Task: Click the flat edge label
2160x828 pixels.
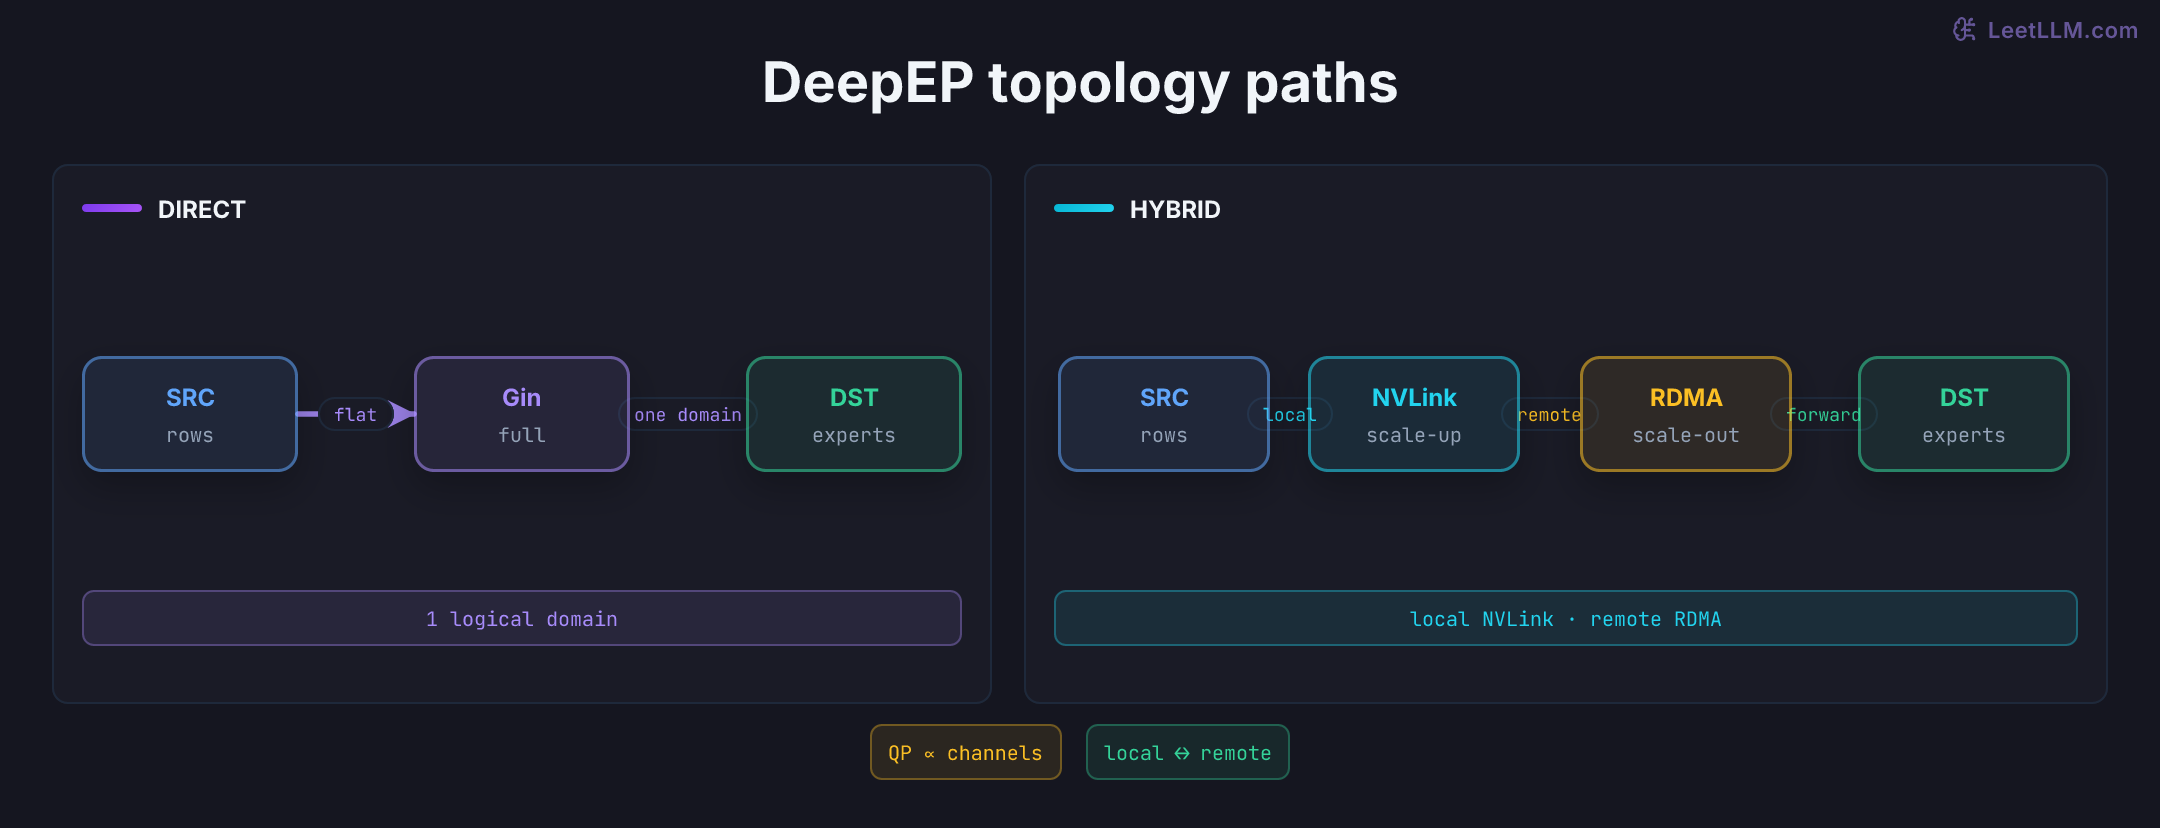Action: coord(355,415)
